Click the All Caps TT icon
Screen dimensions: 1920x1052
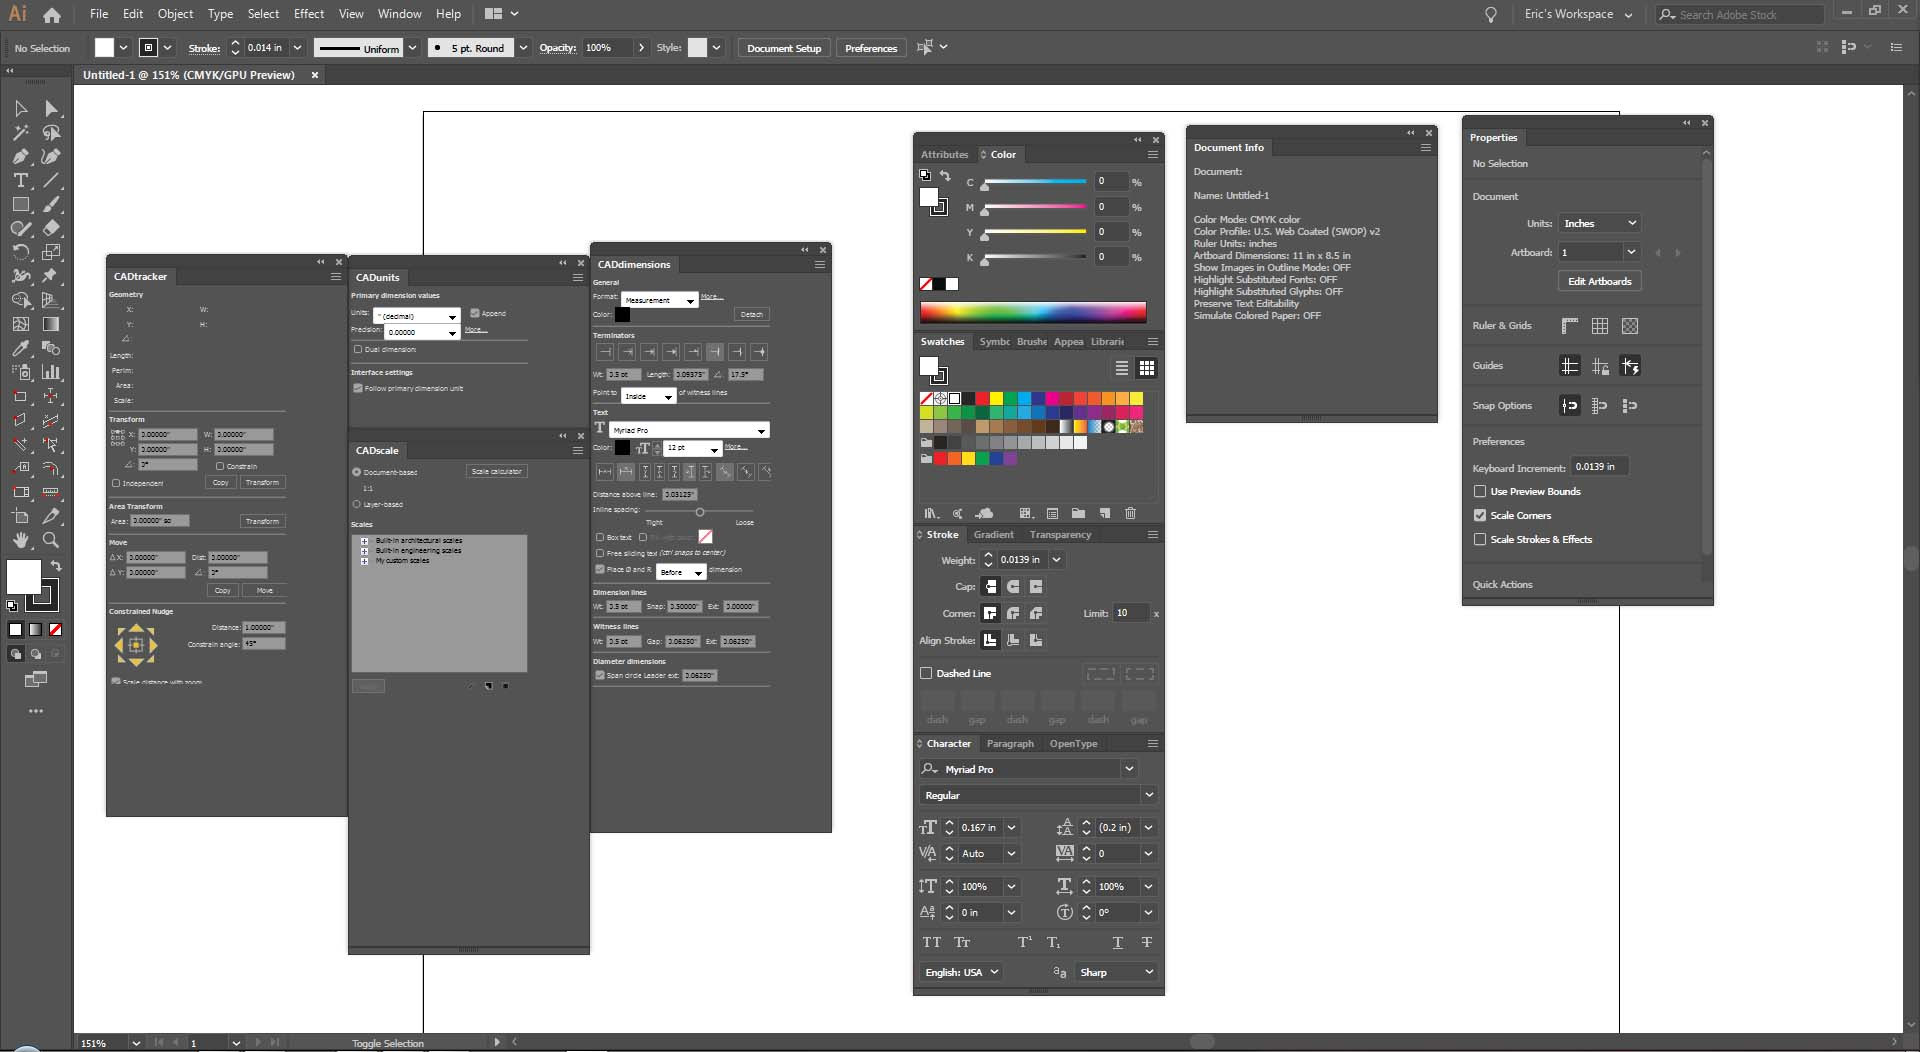(x=932, y=942)
